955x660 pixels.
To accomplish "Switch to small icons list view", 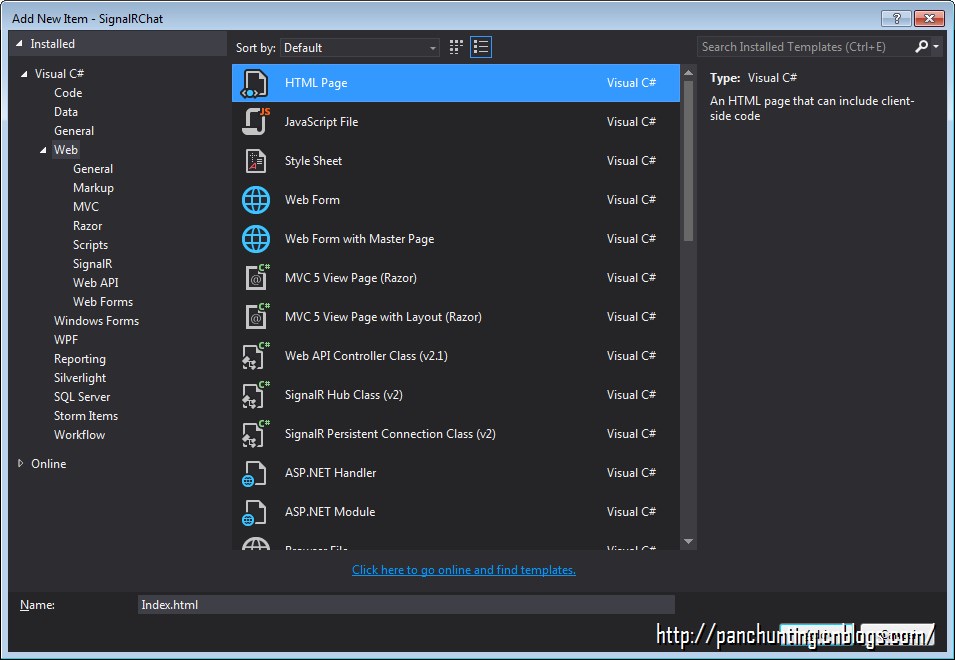I will tap(481, 47).
